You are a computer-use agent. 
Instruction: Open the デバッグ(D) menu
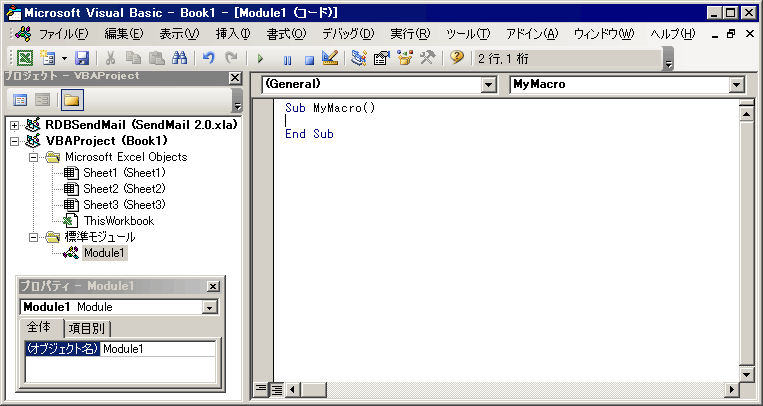click(x=348, y=34)
